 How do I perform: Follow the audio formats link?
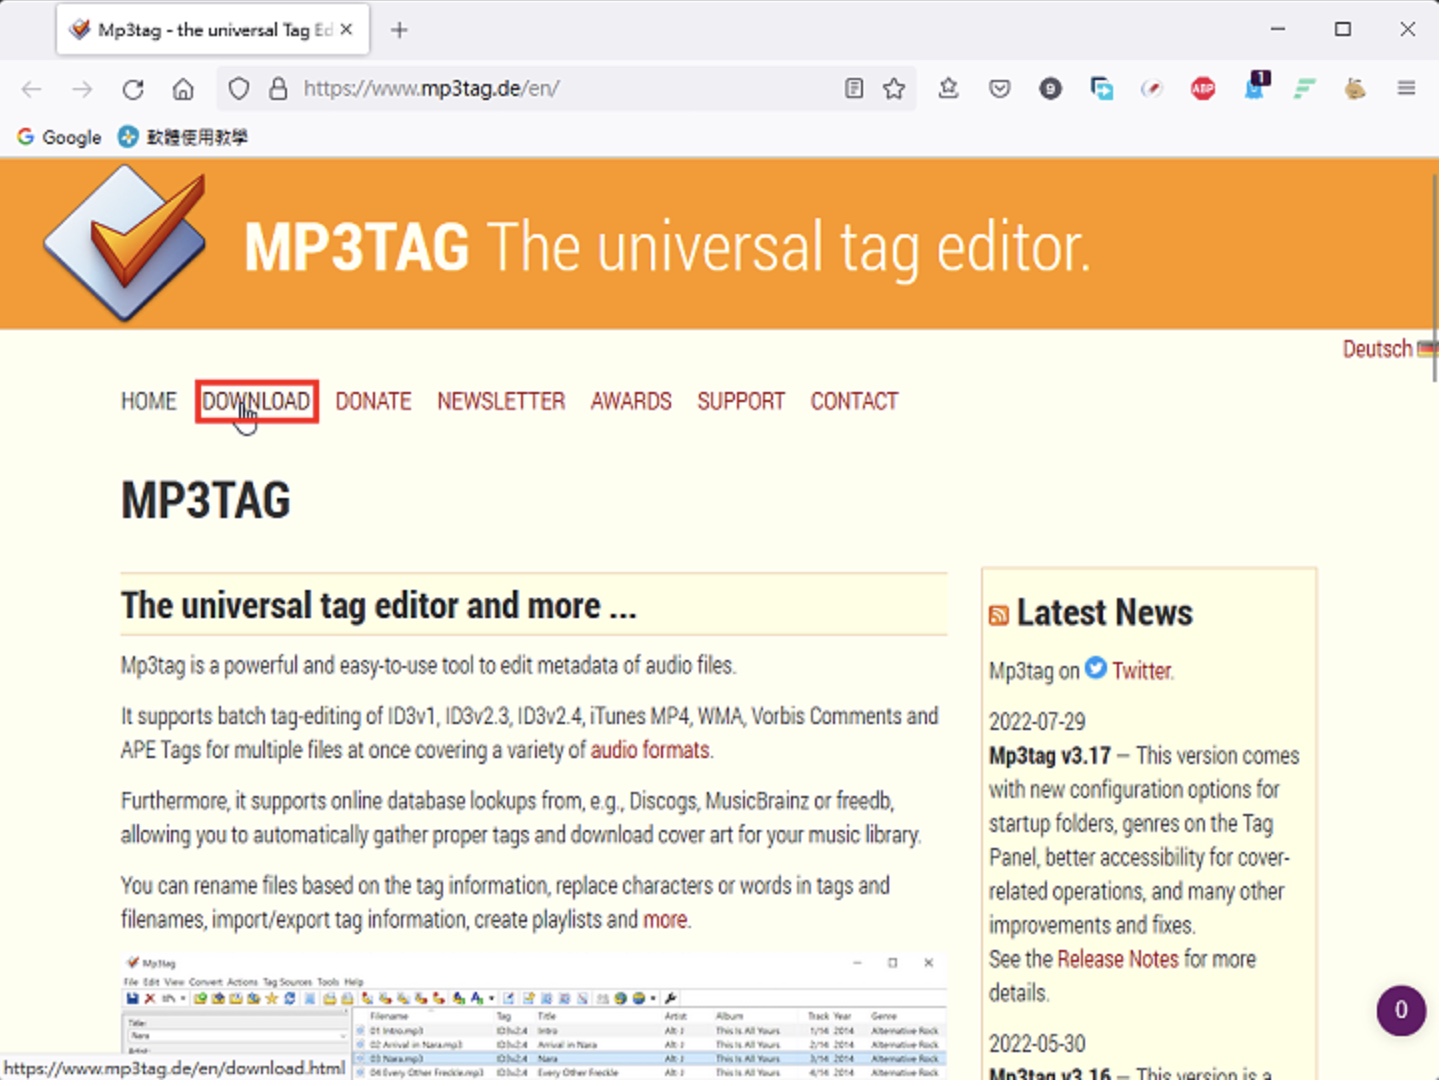click(653, 753)
